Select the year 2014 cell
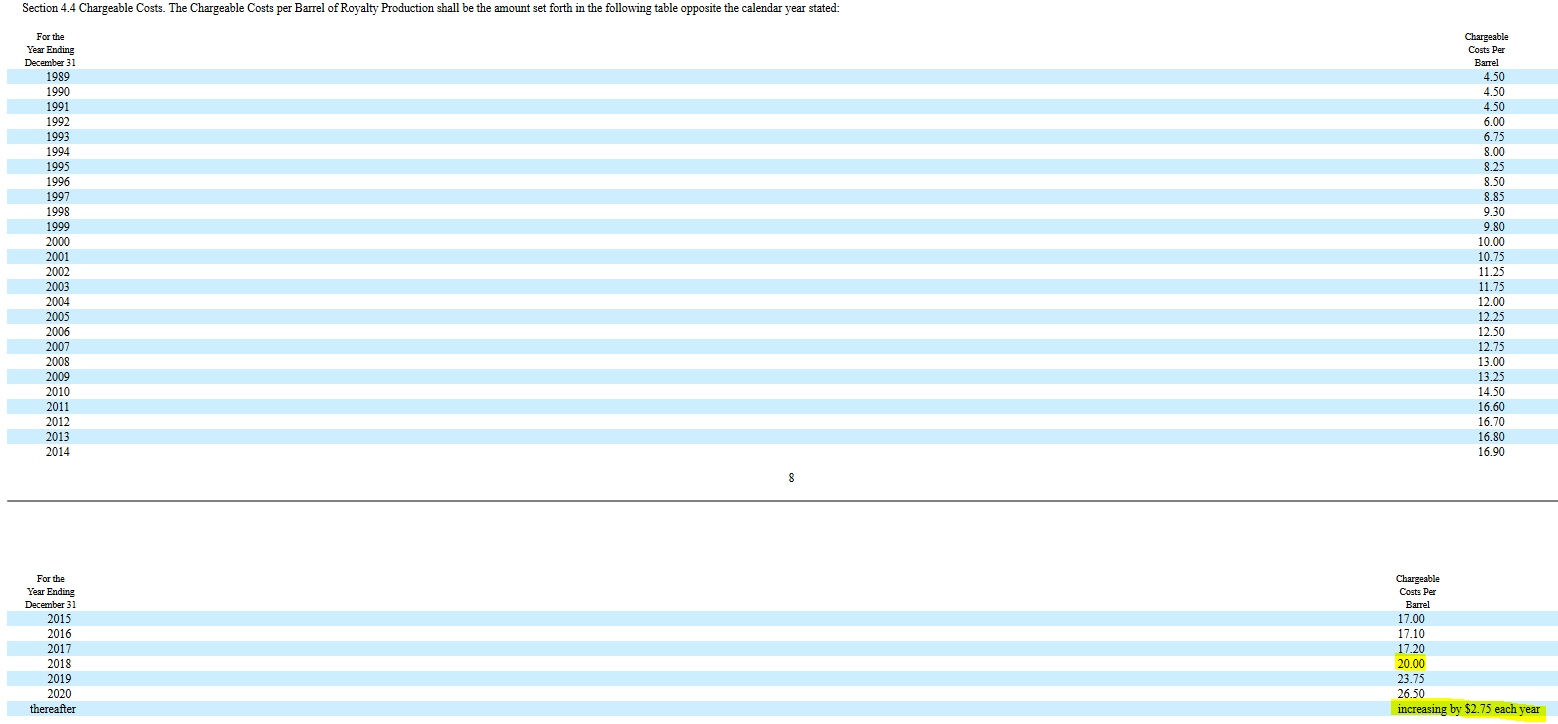Viewport: 1558px width, 724px height. click(58, 451)
